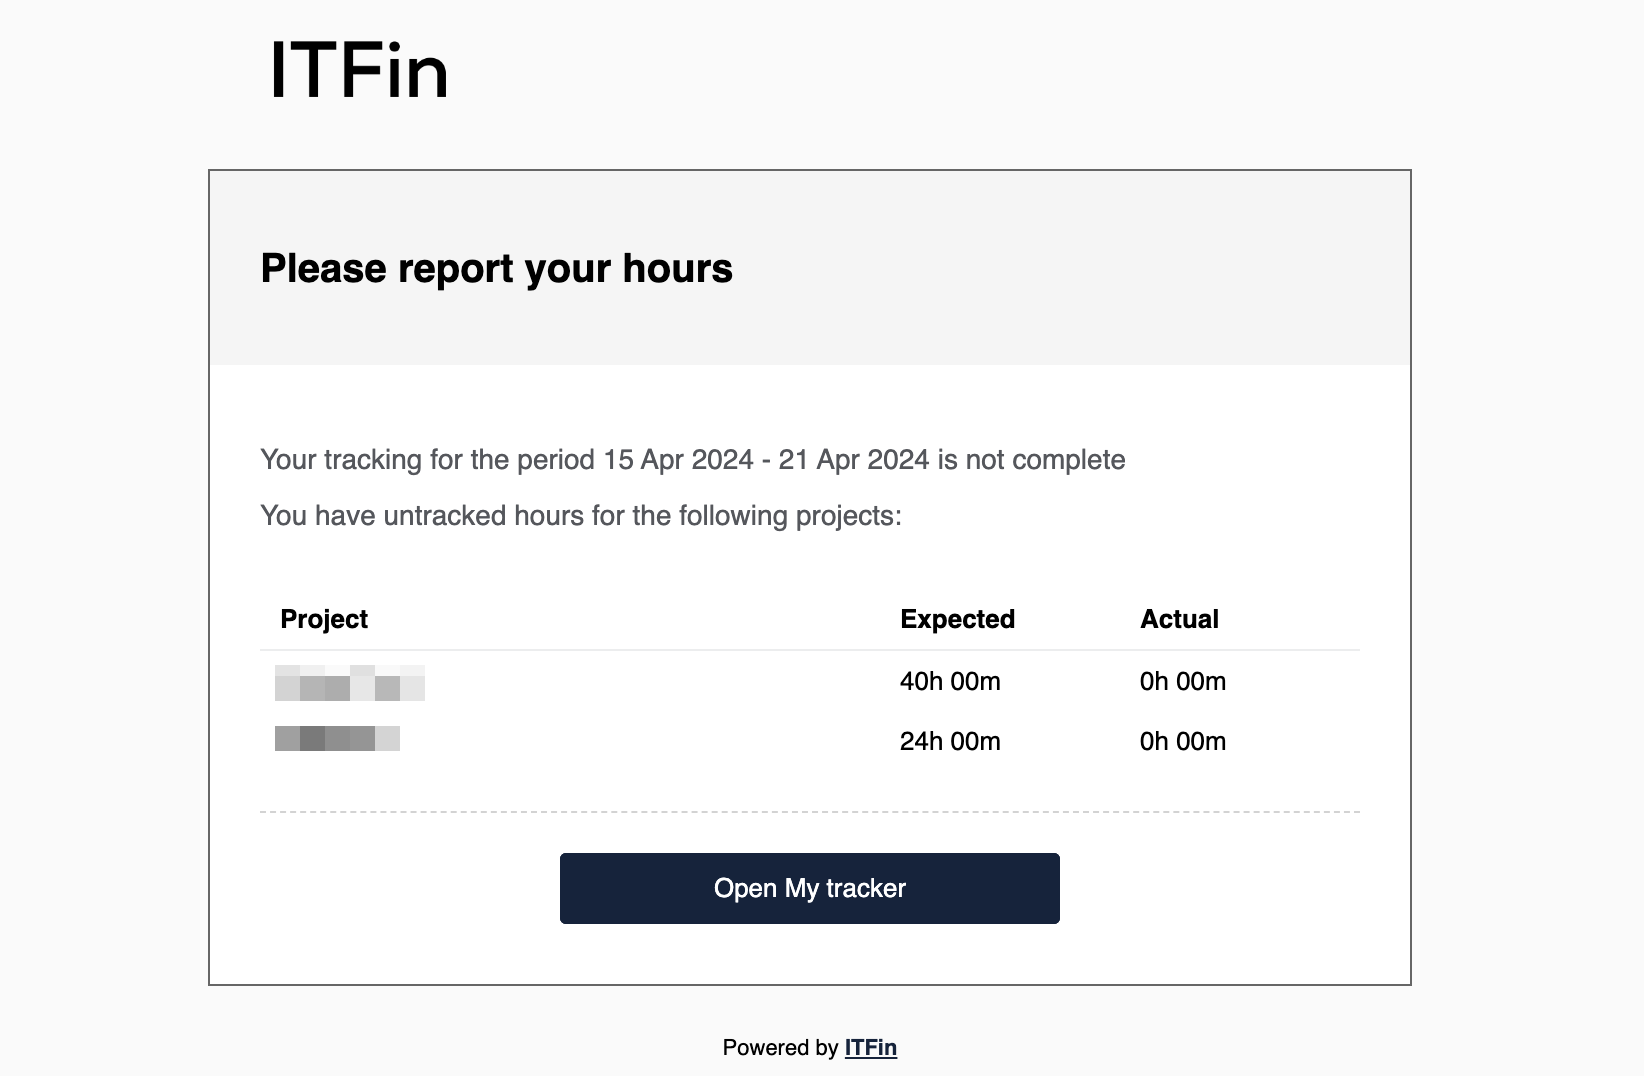Click the gray header banner area
Screen dimensions: 1644x1076
point(810,268)
